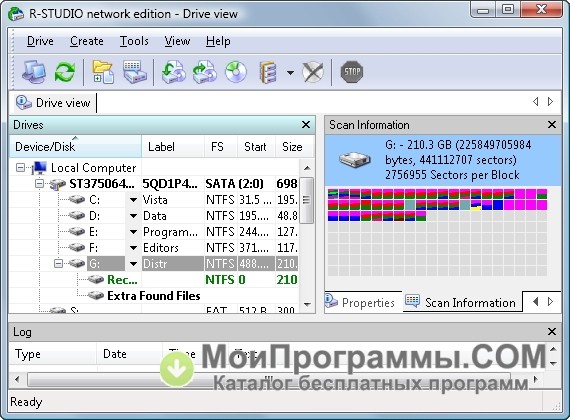Screen dimensions: 570x420
Task: Close the Scan Information panel
Action: [x=552, y=125]
